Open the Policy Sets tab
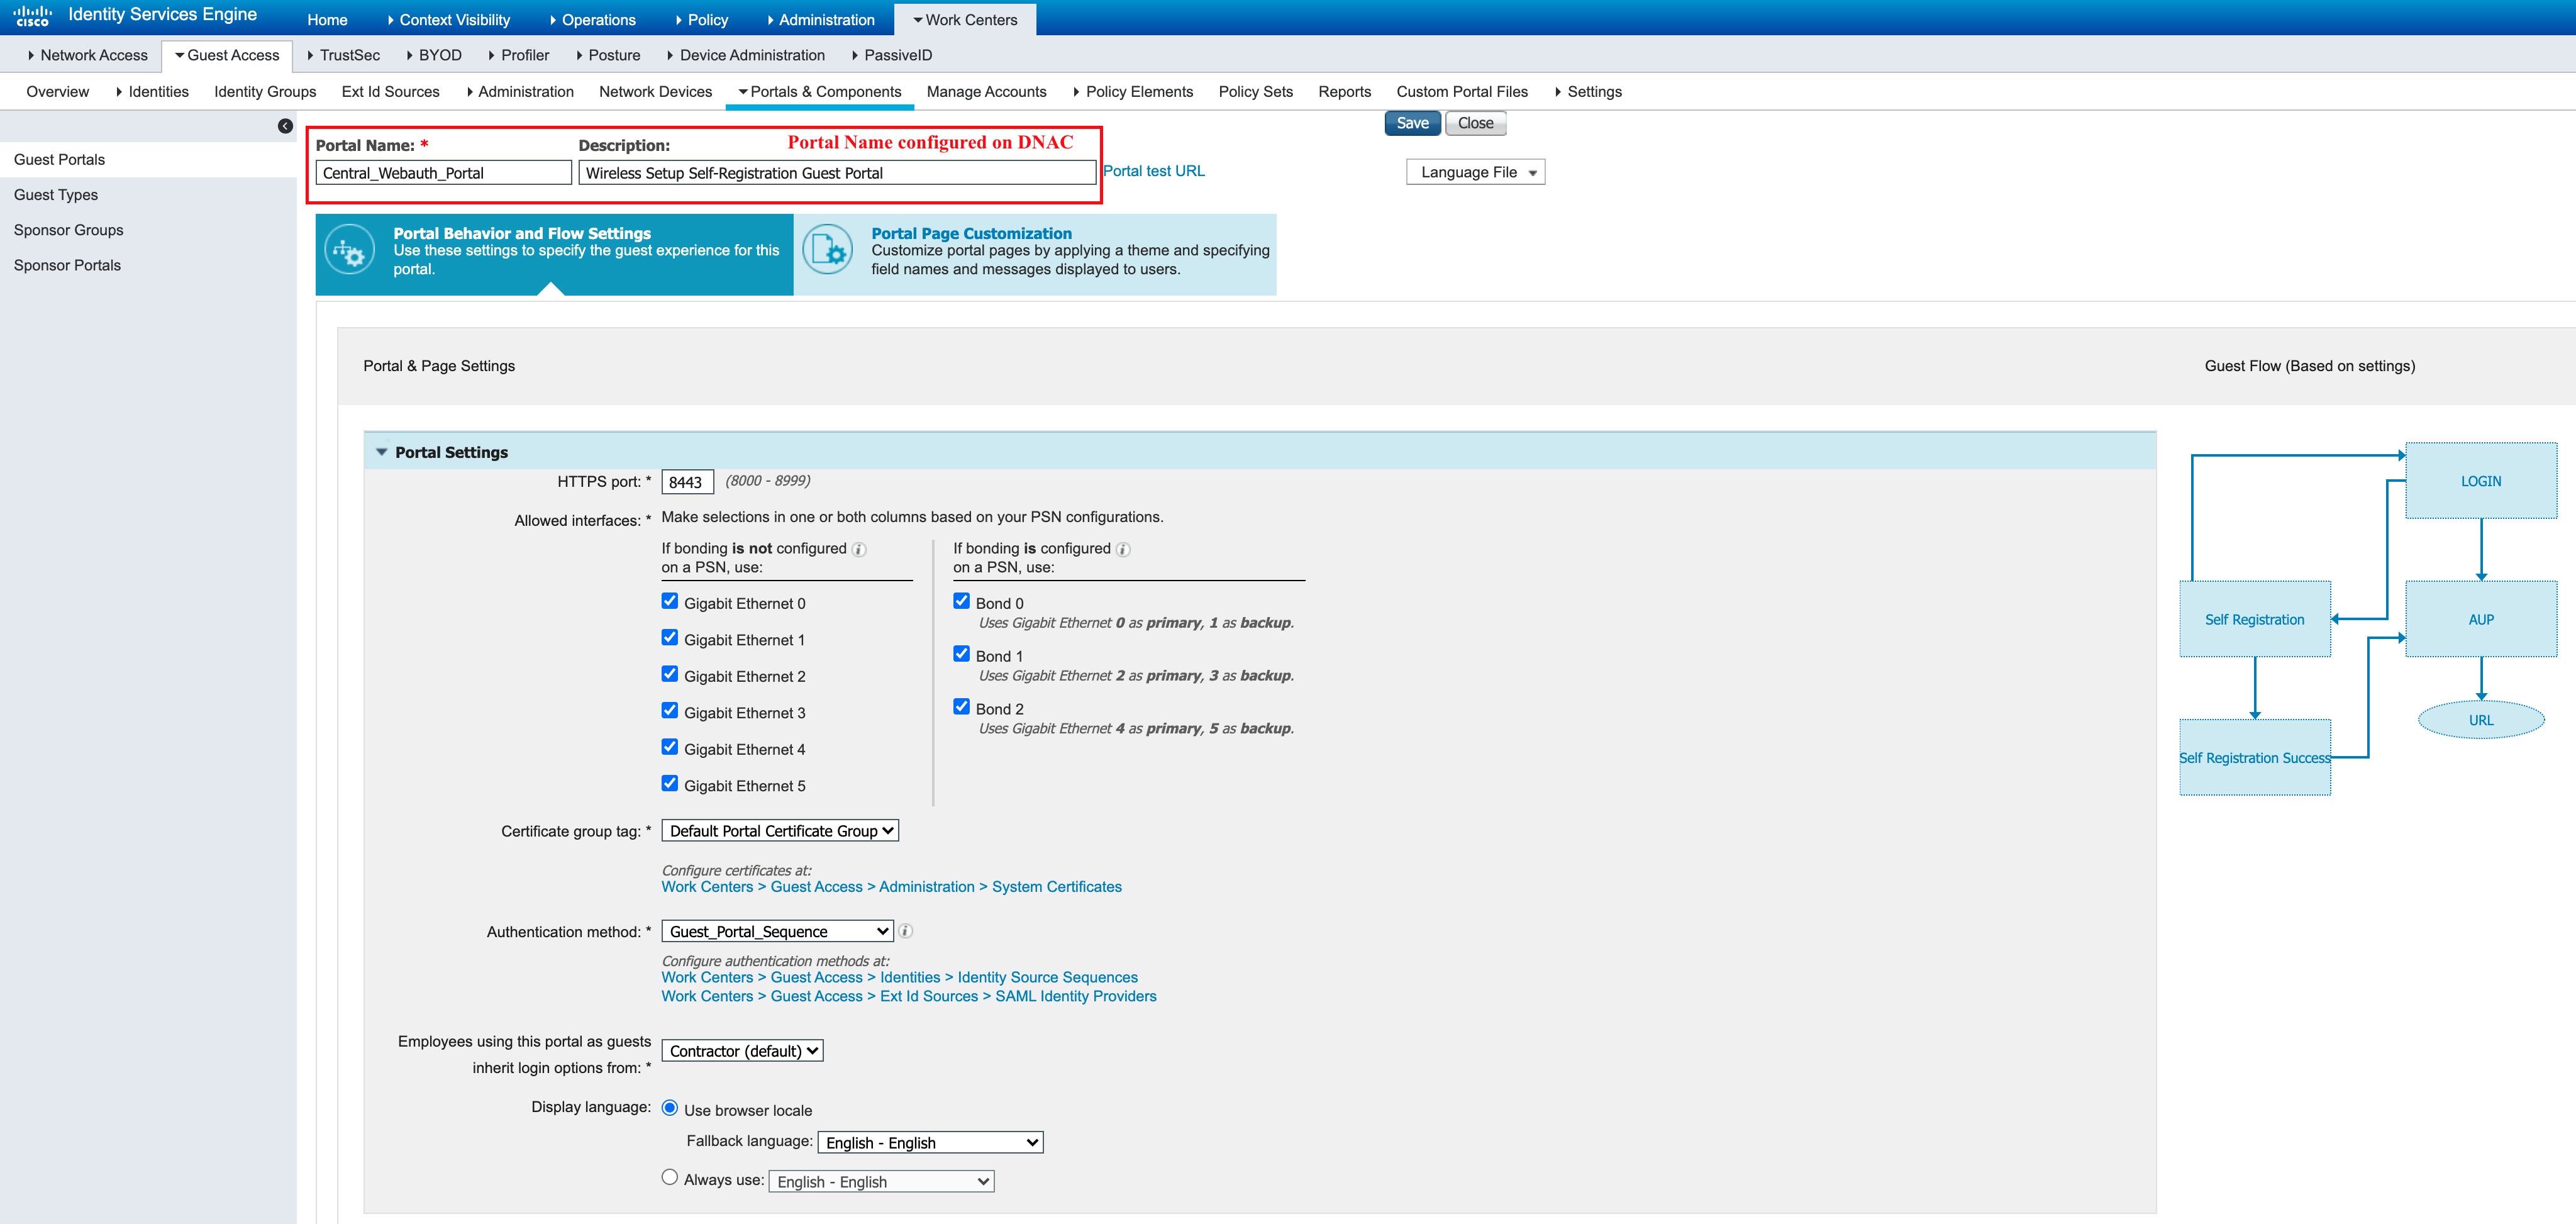This screenshot has height=1224, width=2576. (1255, 92)
